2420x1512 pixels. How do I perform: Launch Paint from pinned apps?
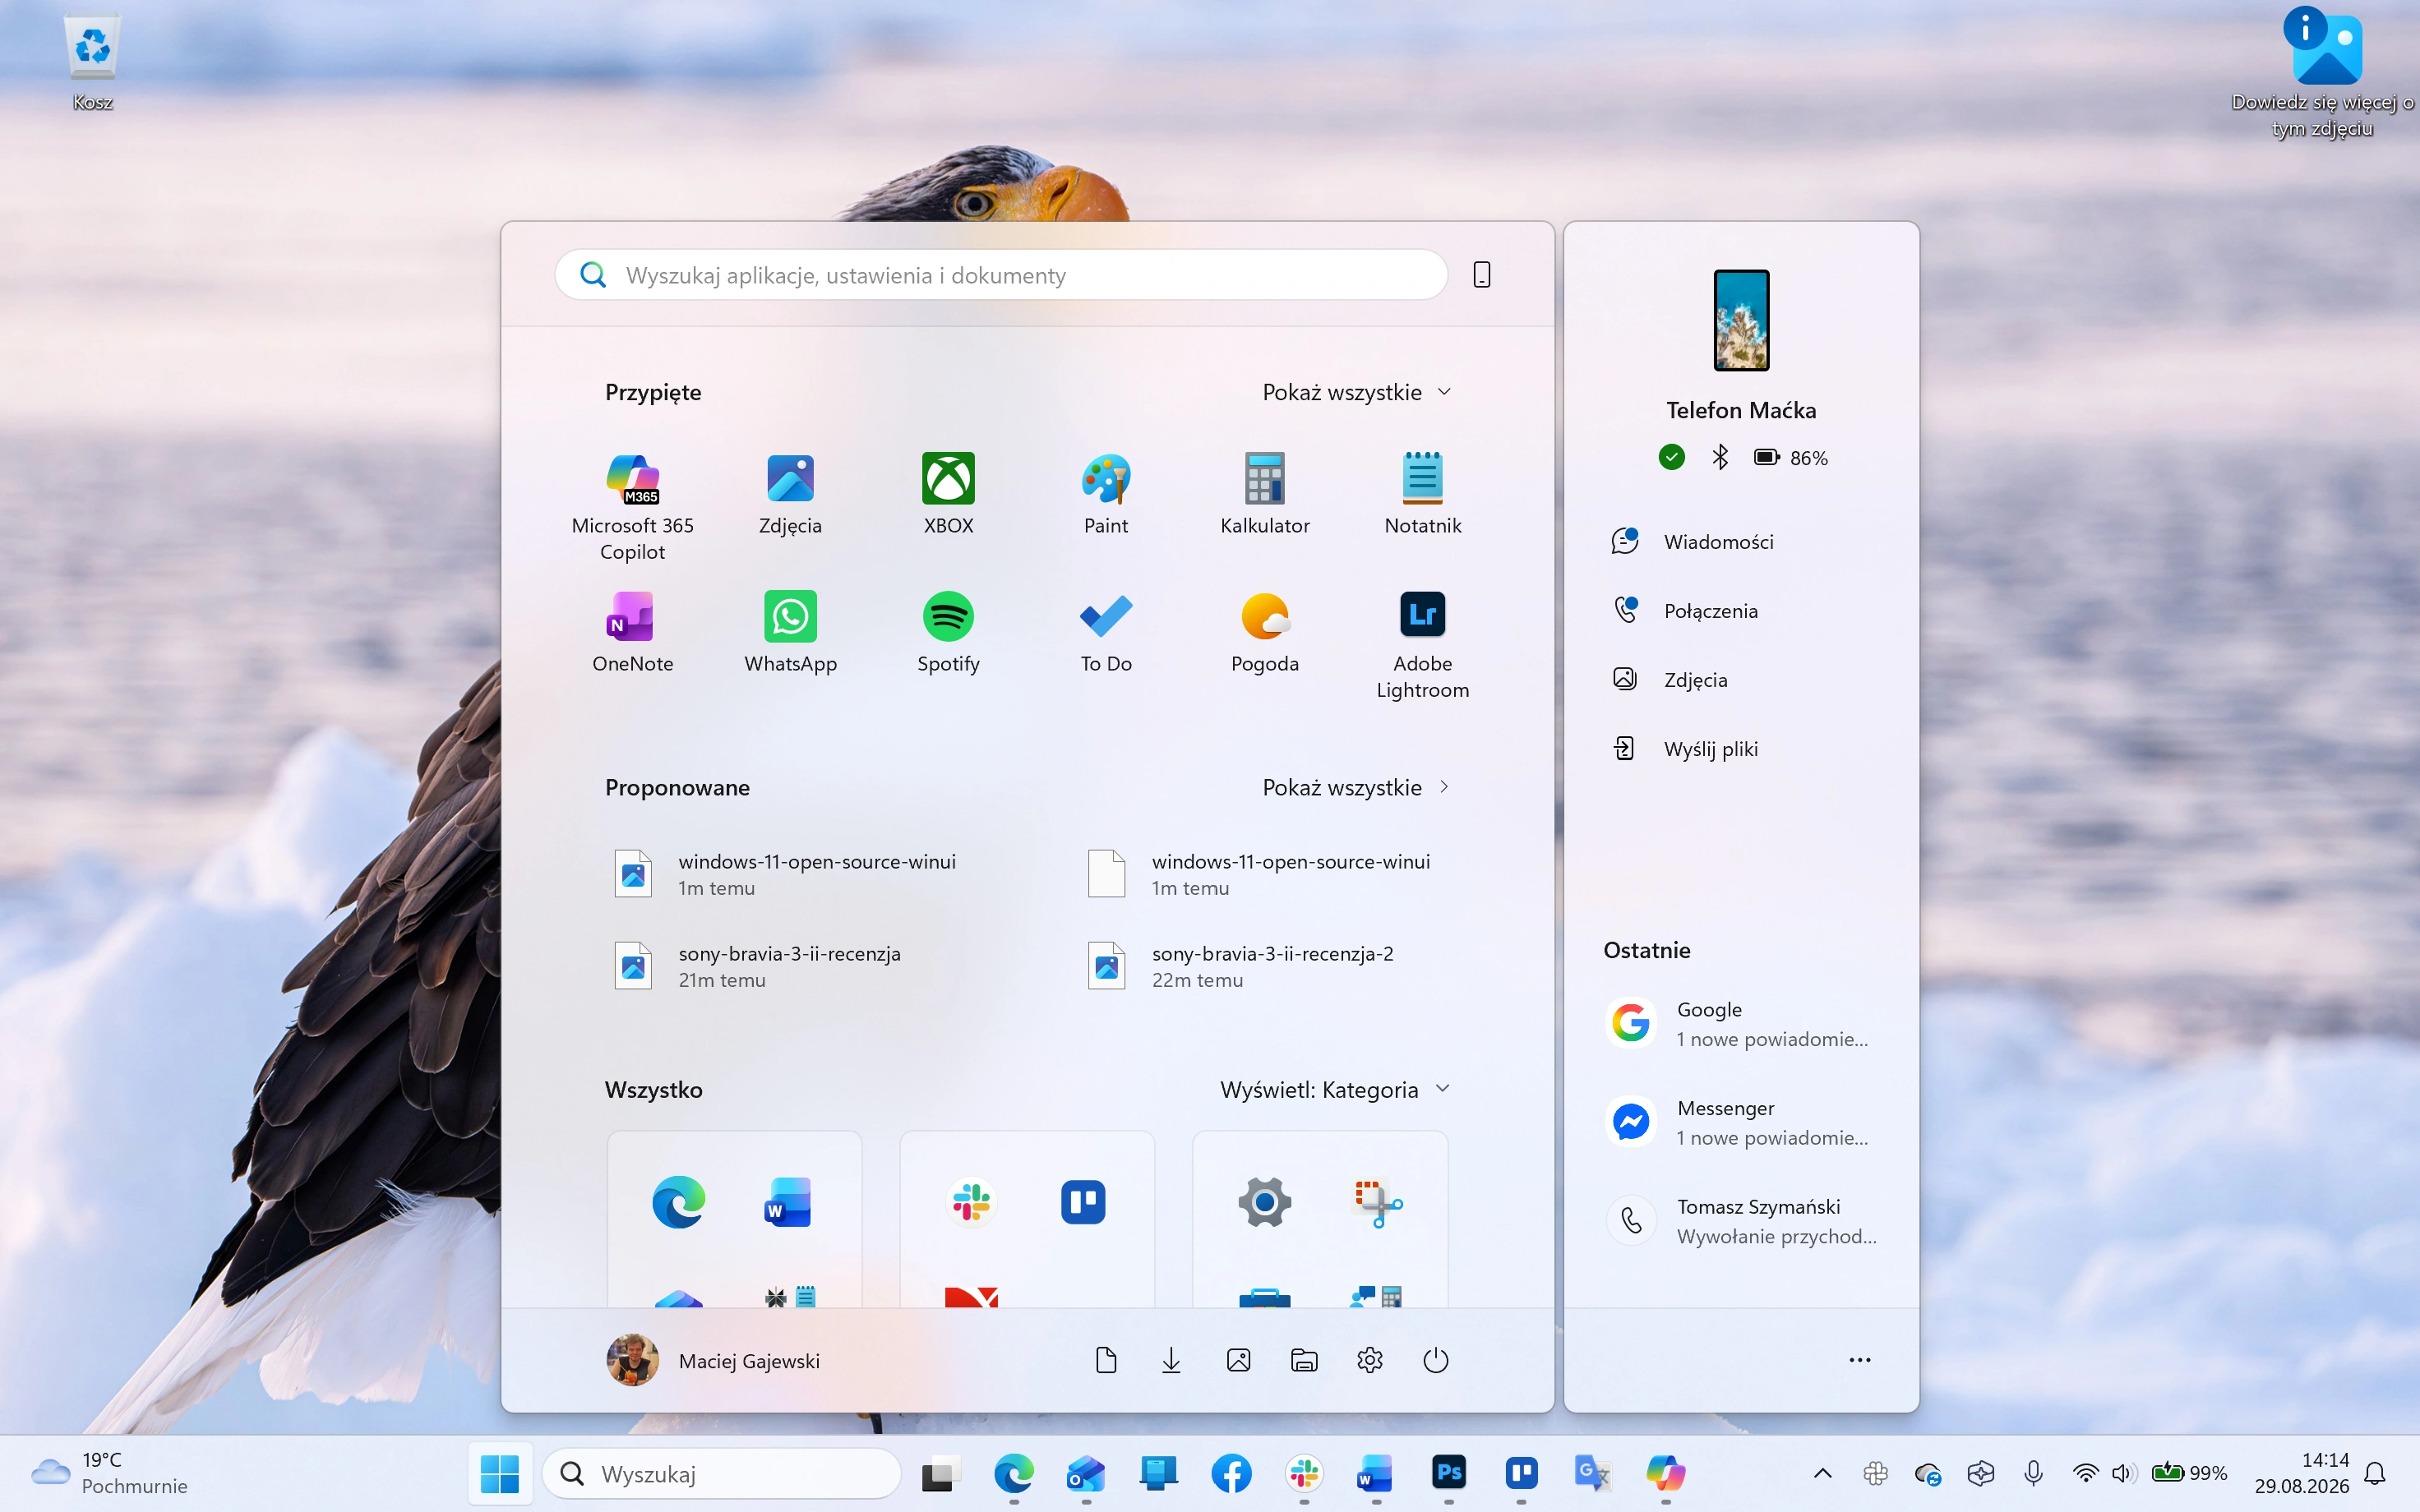1106,494
